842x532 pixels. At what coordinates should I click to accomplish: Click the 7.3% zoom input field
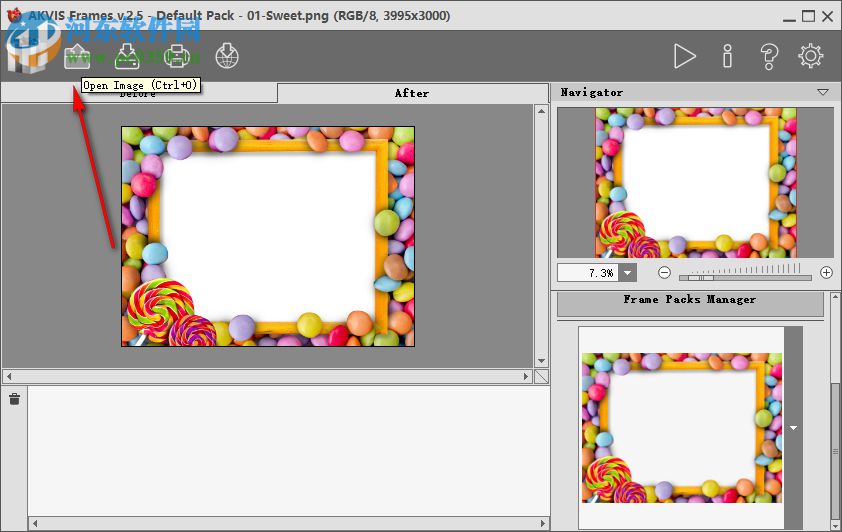(589, 273)
